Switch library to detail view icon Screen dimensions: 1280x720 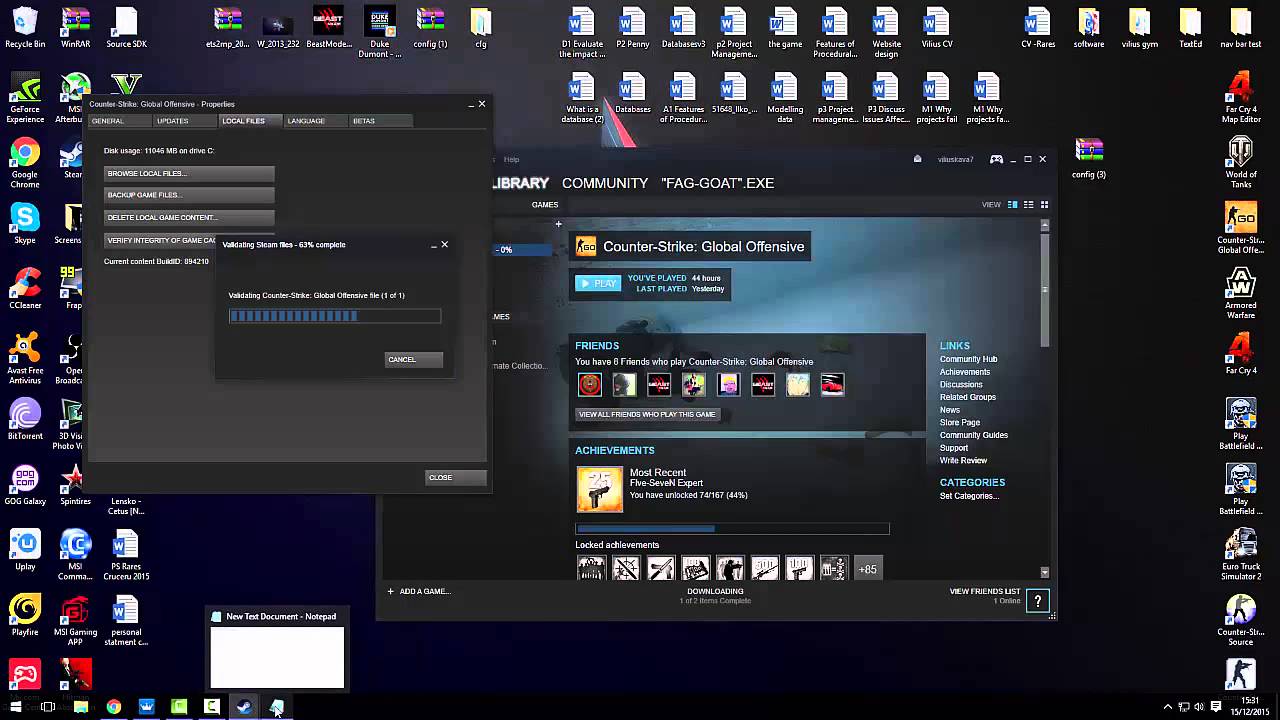point(1012,205)
